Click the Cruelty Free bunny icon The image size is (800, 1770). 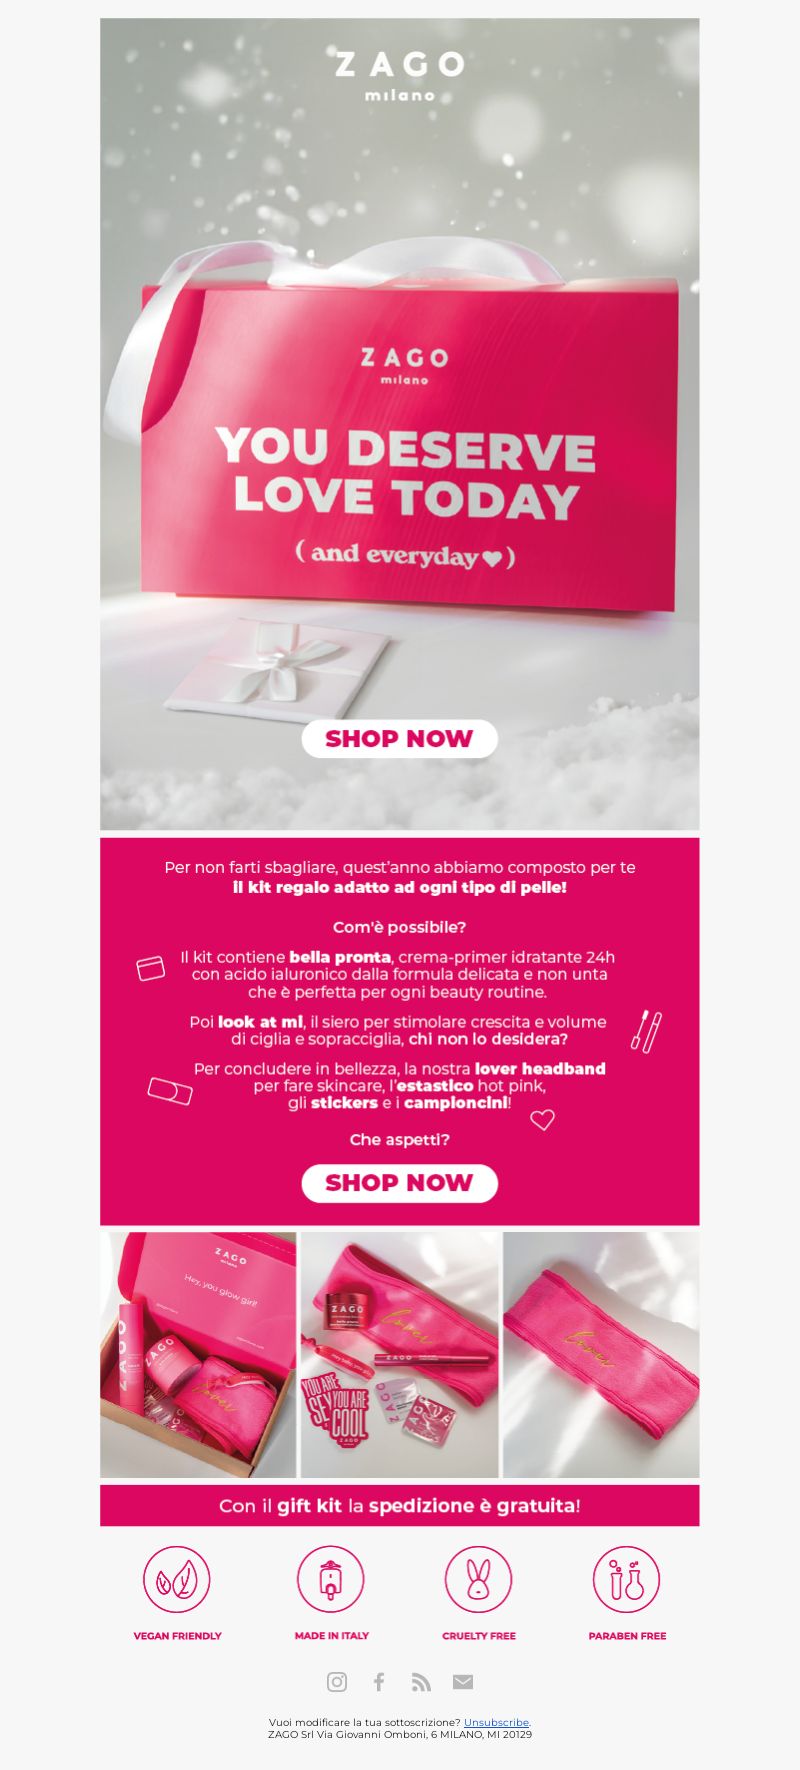tap(478, 1580)
